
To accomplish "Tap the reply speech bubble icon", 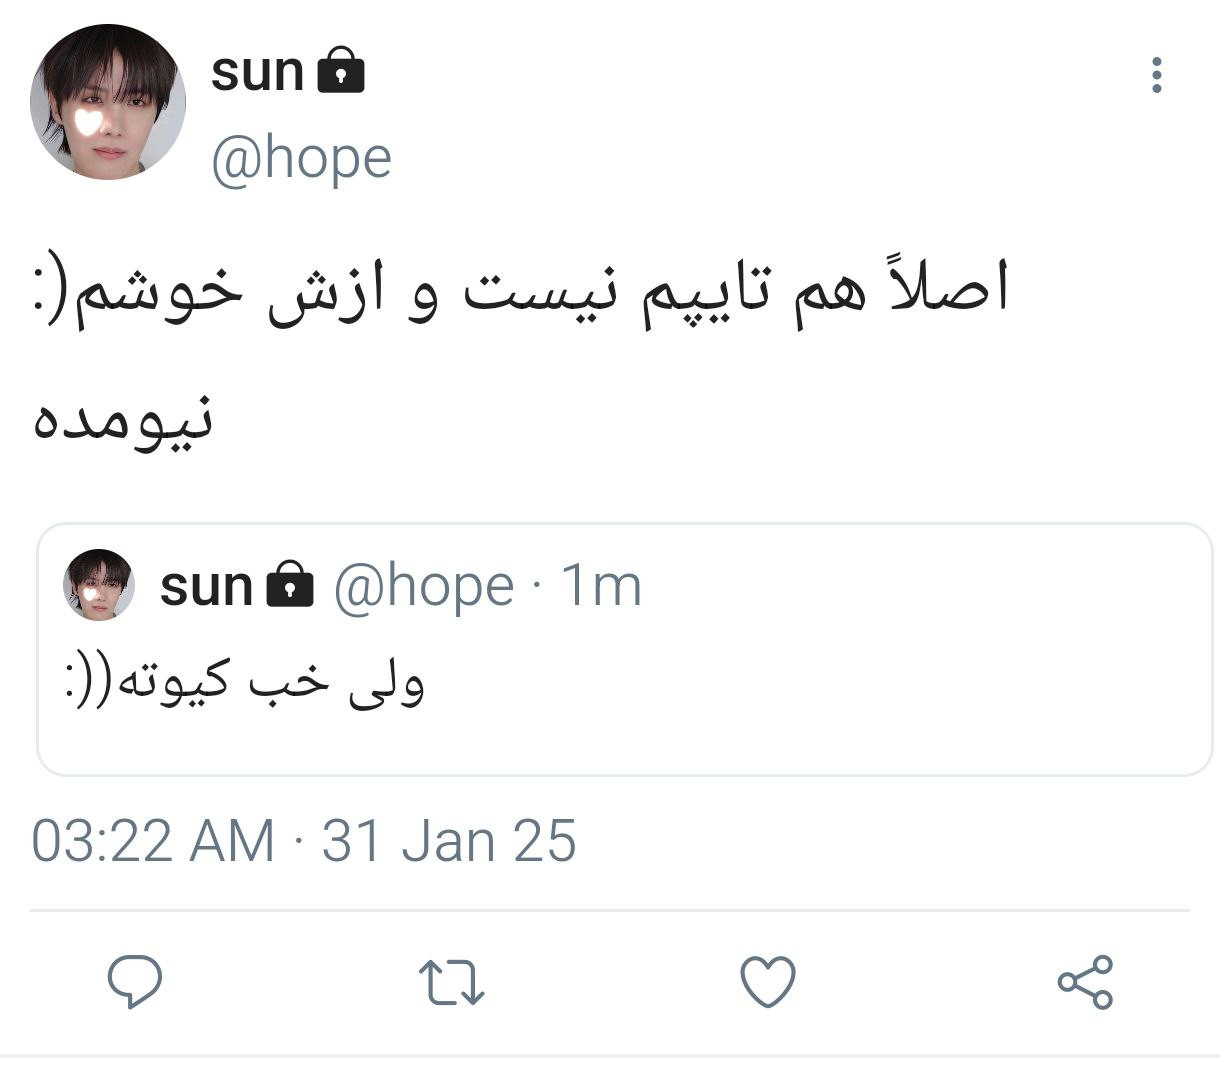I will coord(135,981).
